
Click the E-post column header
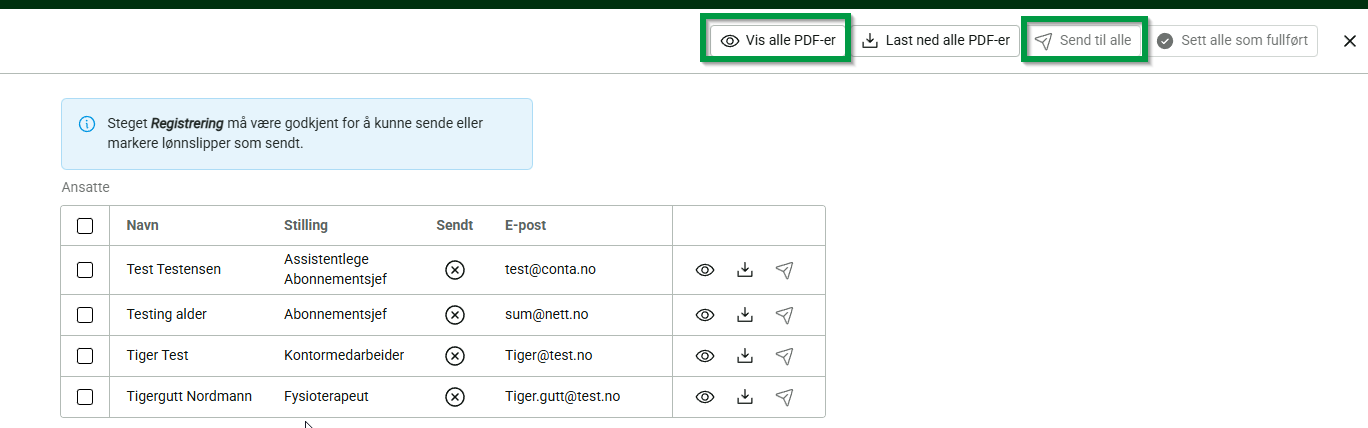(526, 226)
